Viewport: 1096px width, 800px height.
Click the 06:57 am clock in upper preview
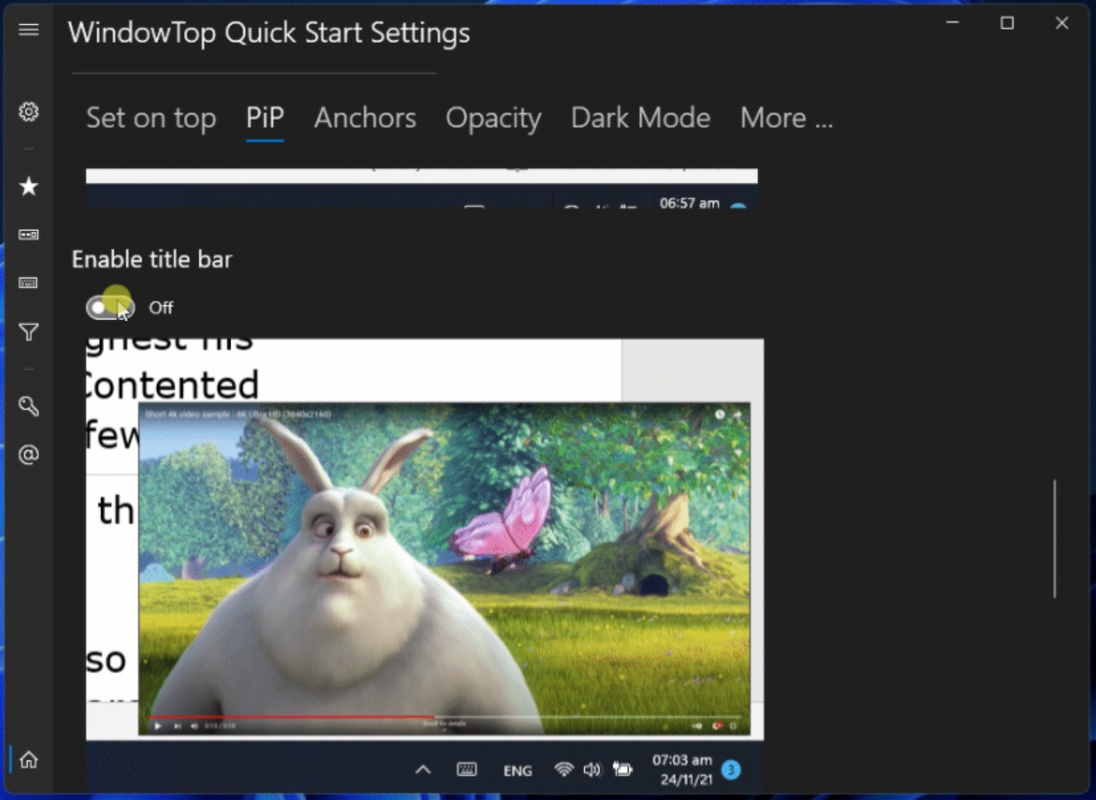[x=689, y=203]
